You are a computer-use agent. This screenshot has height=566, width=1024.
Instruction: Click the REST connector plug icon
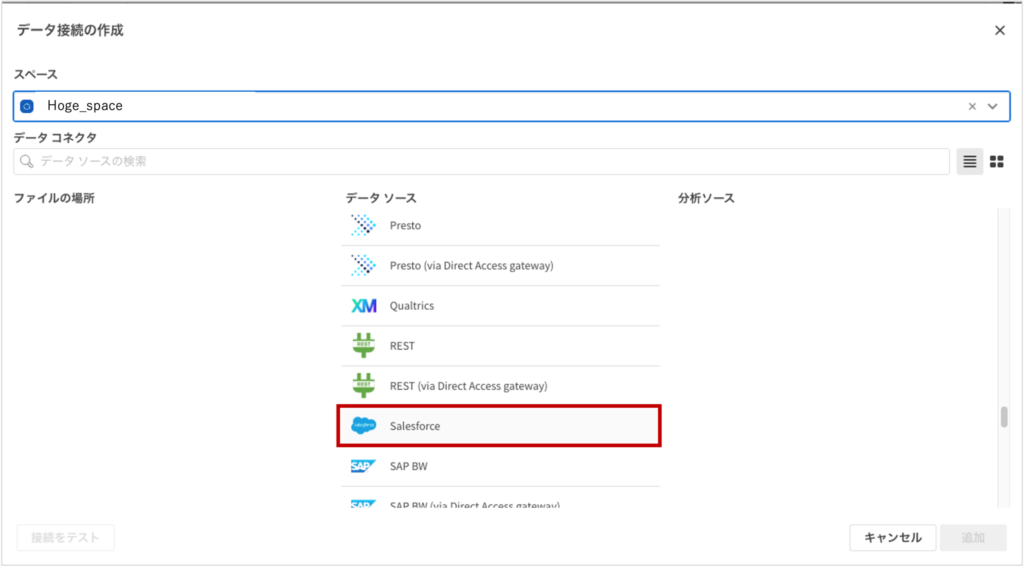coord(364,345)
